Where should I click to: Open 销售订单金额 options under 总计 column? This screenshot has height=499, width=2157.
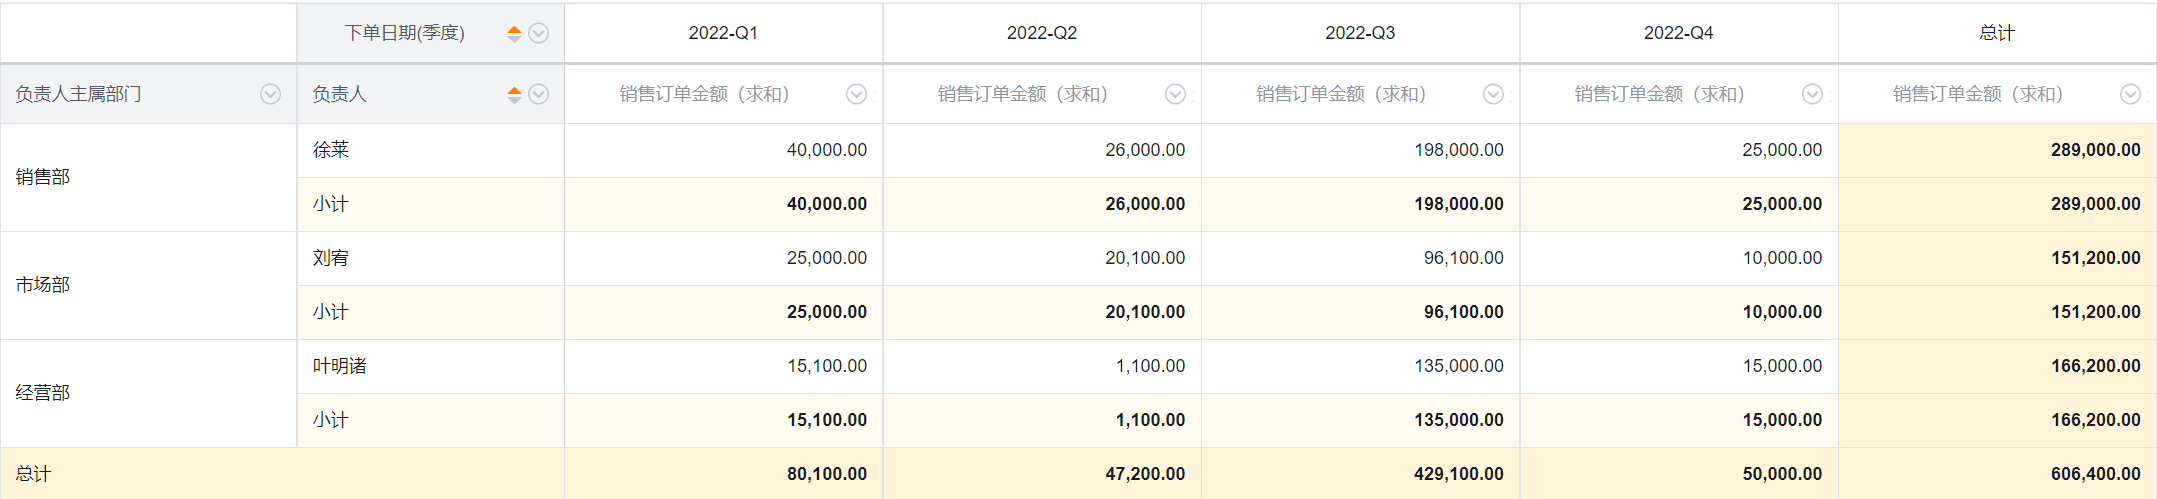click(2130, 94)
